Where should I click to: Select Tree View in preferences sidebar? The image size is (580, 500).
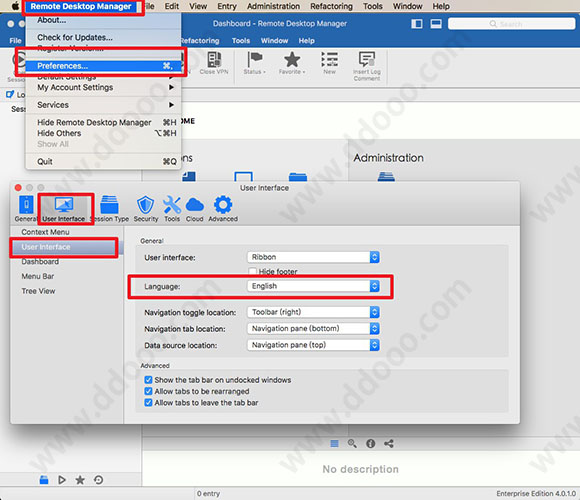click(38, 291)
